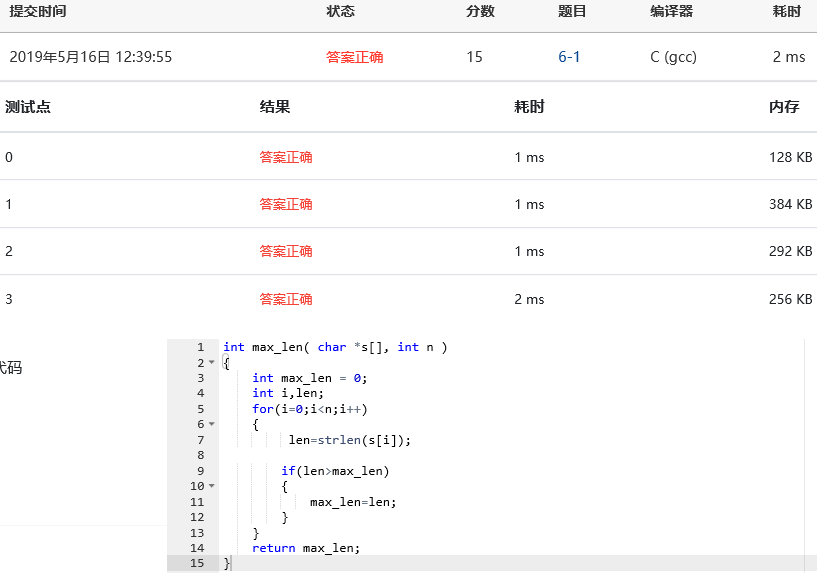This screenshot has height=573, width=817.
Task: Click the 2 ms value in the top submission row
Action: [789, 57]
